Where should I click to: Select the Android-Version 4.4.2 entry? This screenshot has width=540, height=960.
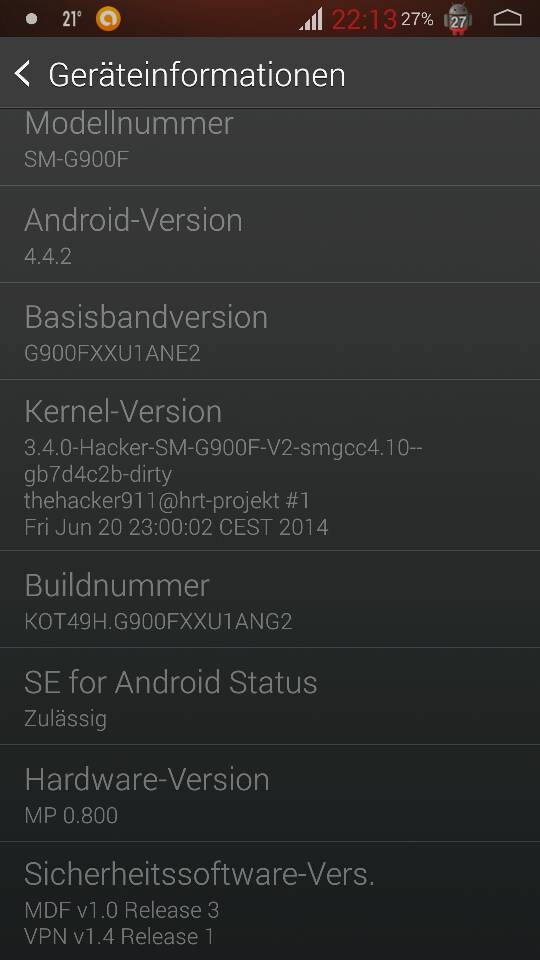pyautogui.click(x=270, y=234)
